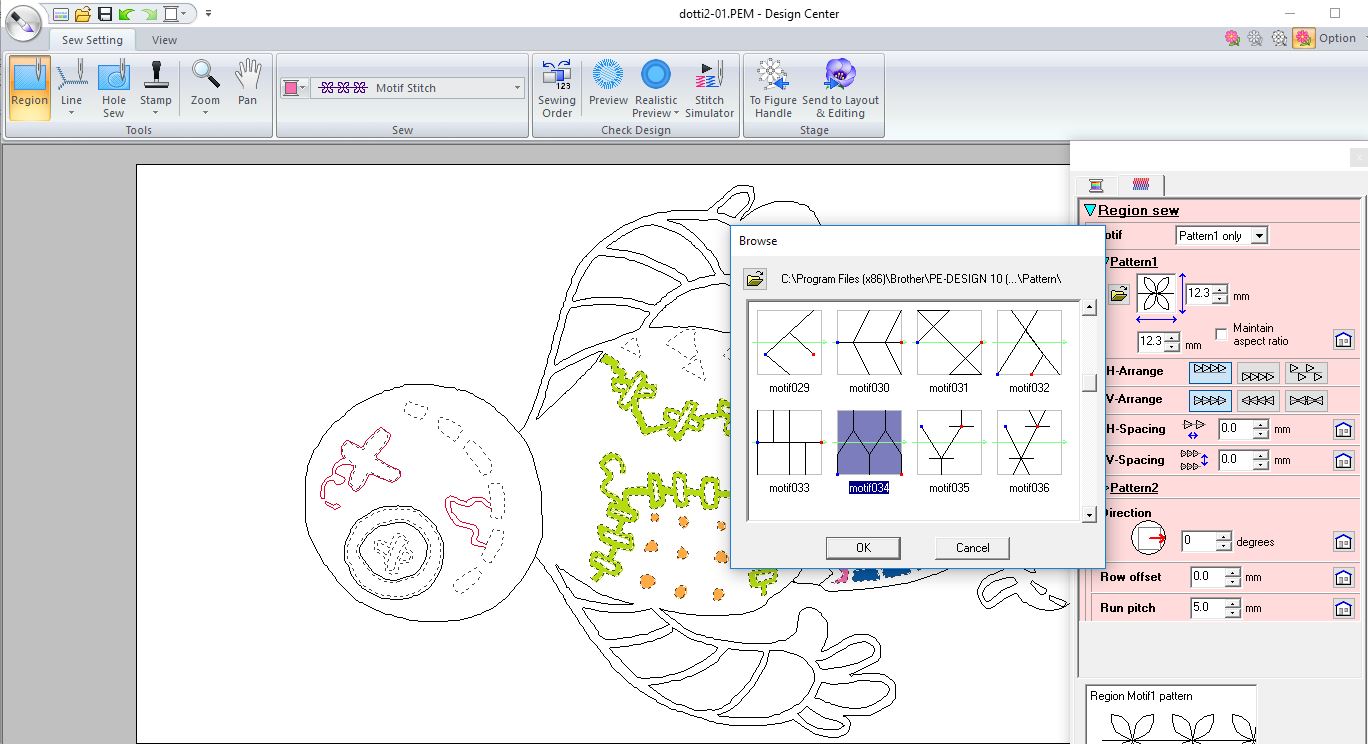The image size is (1368, 744).
Task: Reset V-Spacing to default with home icon
Action: (x=1343, y=460)
